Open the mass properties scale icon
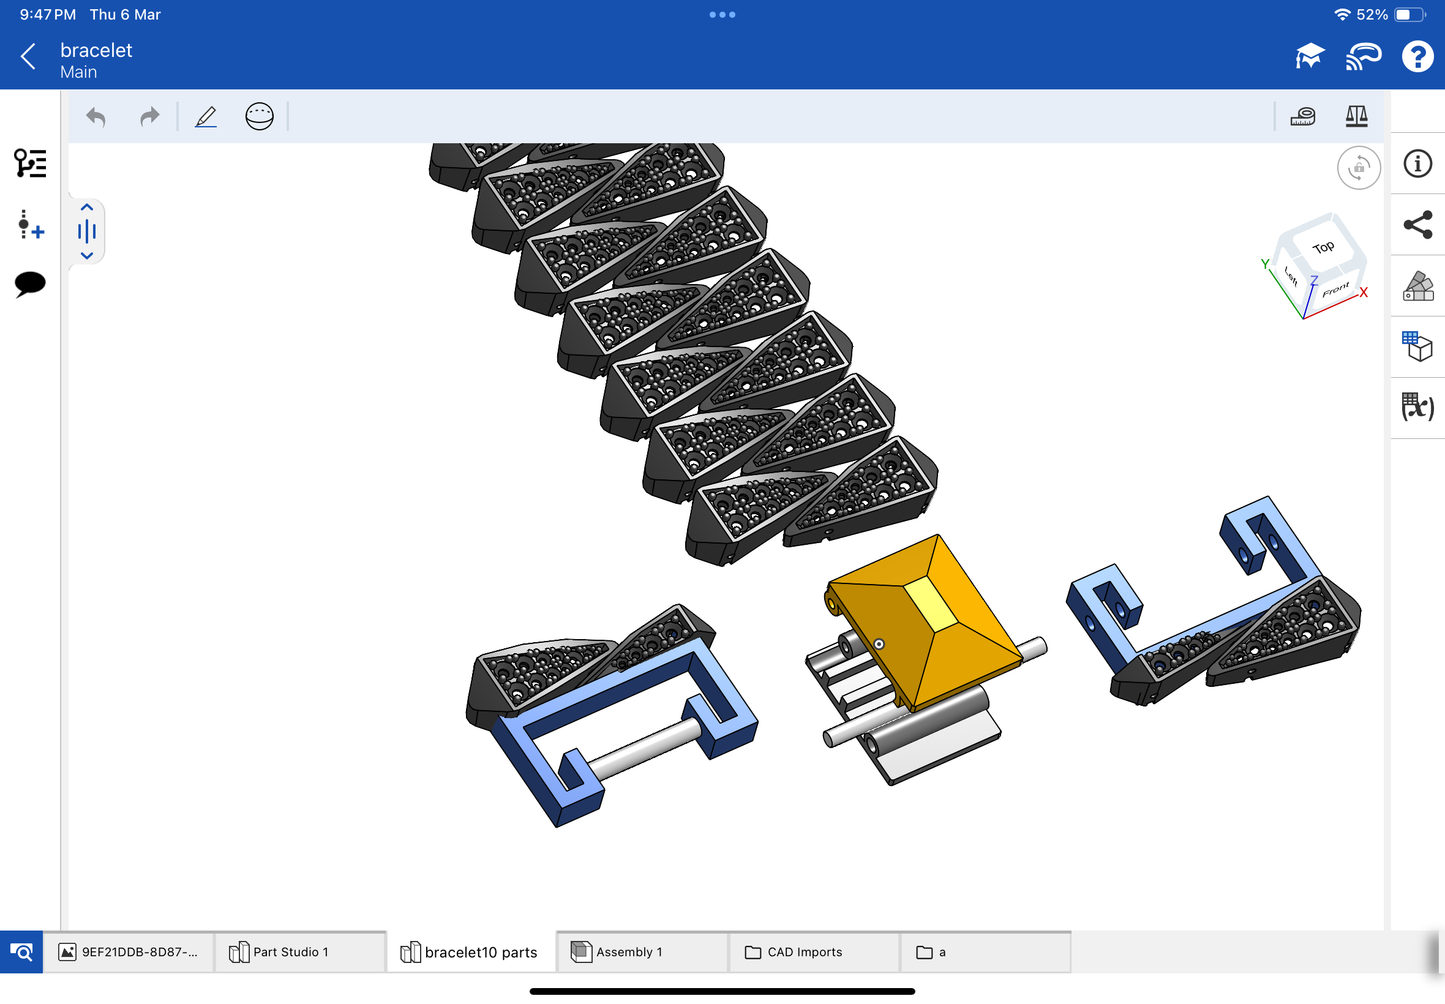Viewport: 1445px width, 1004px height. coord(1356,117)
